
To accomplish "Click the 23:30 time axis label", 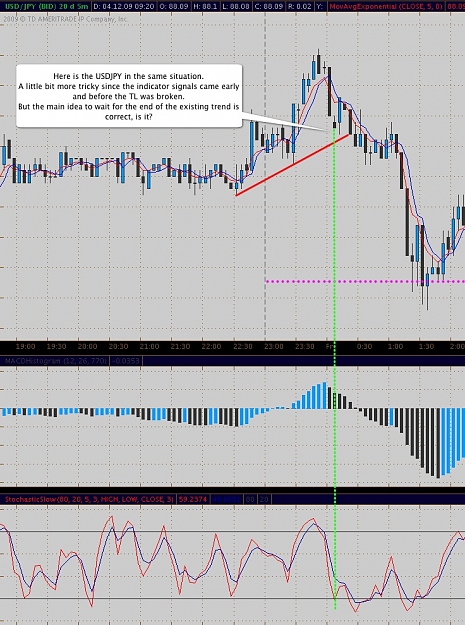I will click(305, 346).
